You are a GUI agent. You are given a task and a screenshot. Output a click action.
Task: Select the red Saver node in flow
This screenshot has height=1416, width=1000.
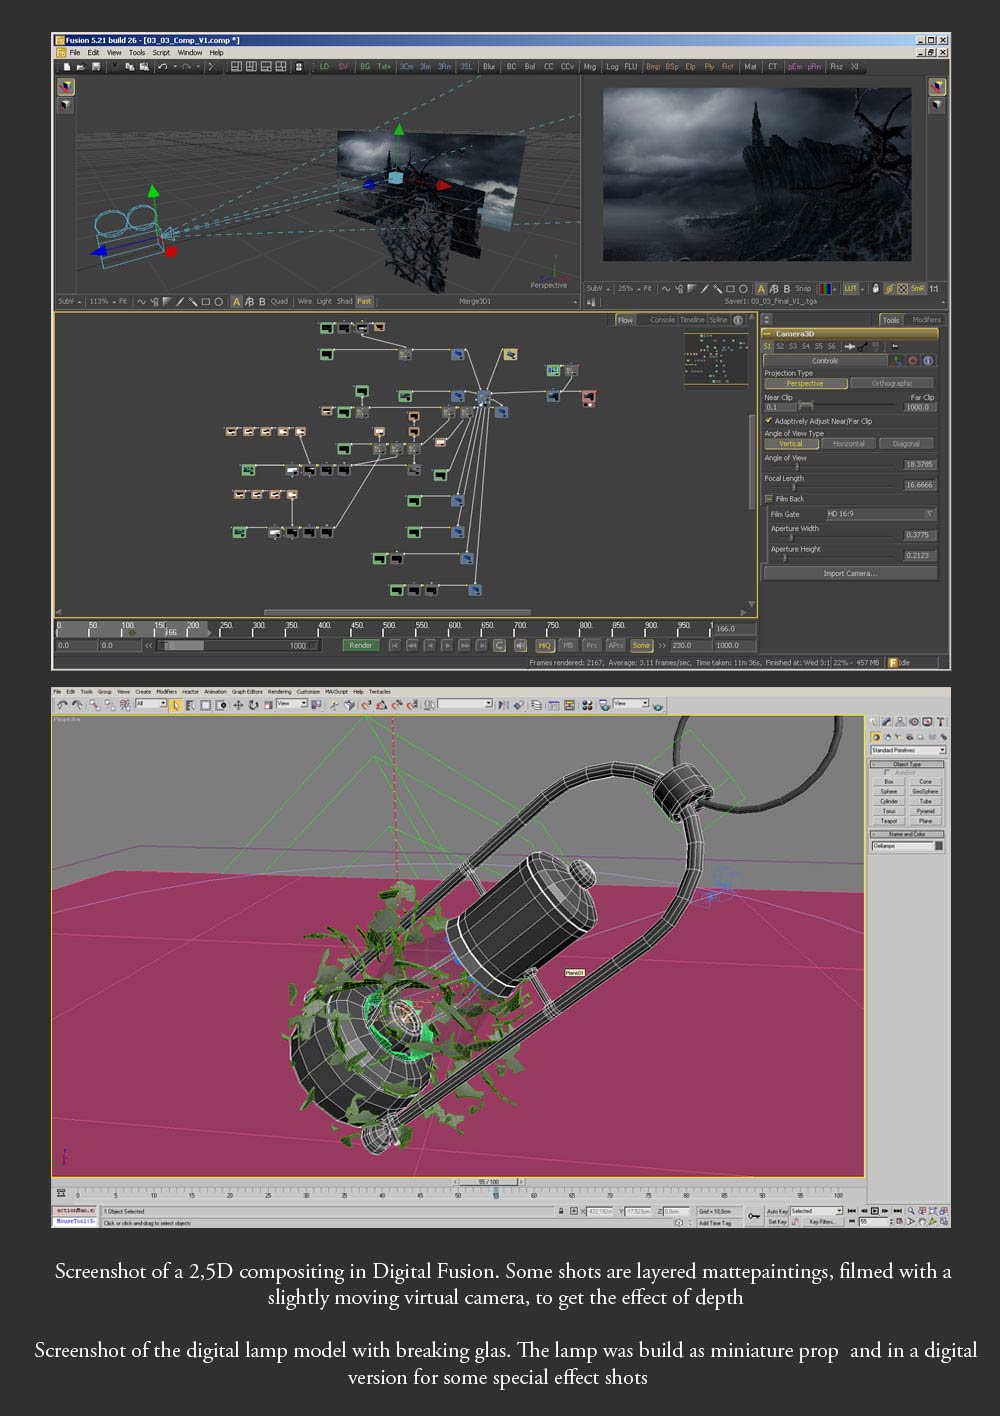click(588, 398)
